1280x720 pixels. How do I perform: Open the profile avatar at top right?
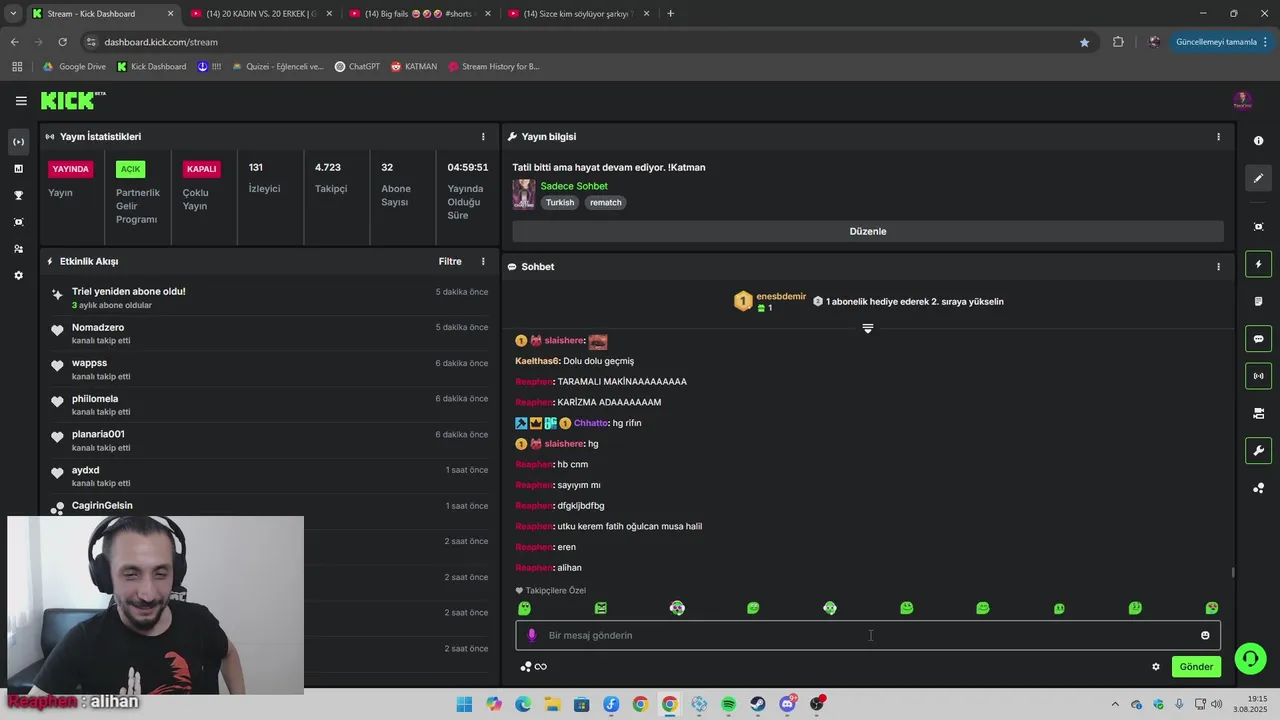1242,101
